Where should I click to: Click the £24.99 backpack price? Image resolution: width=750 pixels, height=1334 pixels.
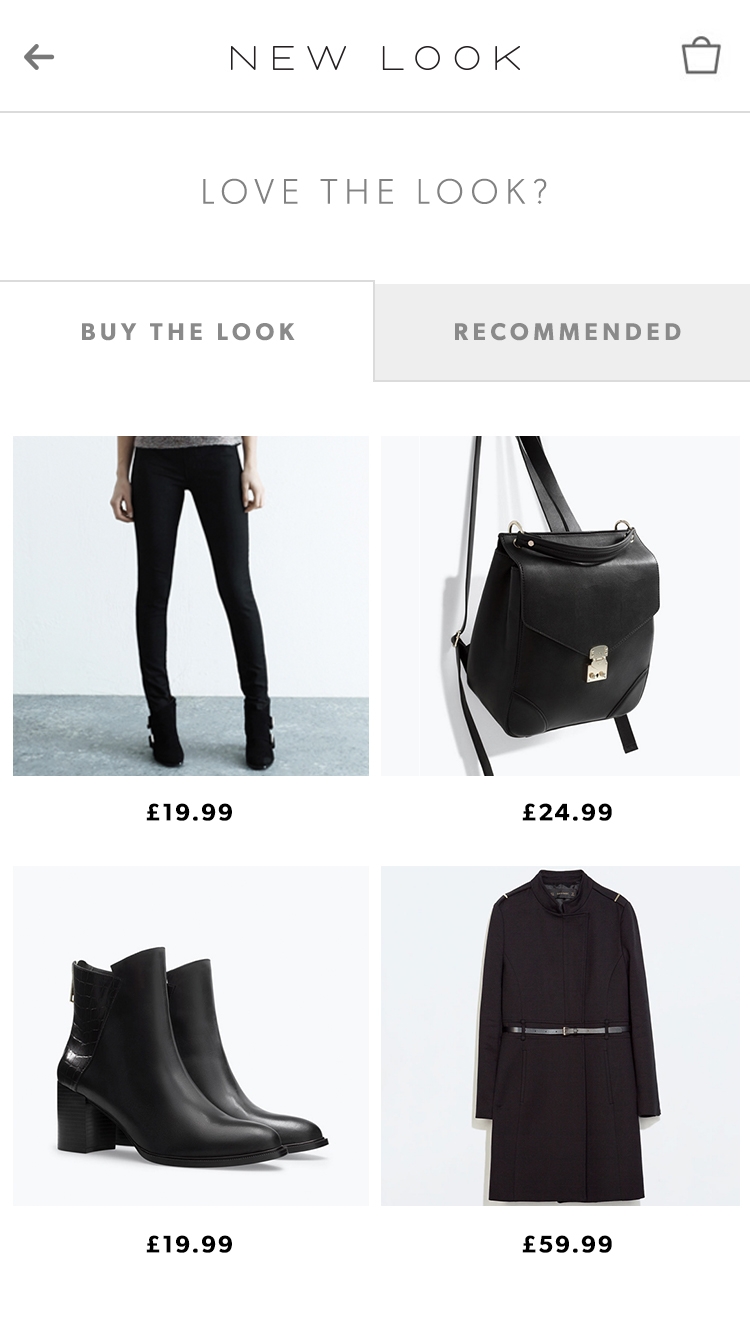click(568, 813)
